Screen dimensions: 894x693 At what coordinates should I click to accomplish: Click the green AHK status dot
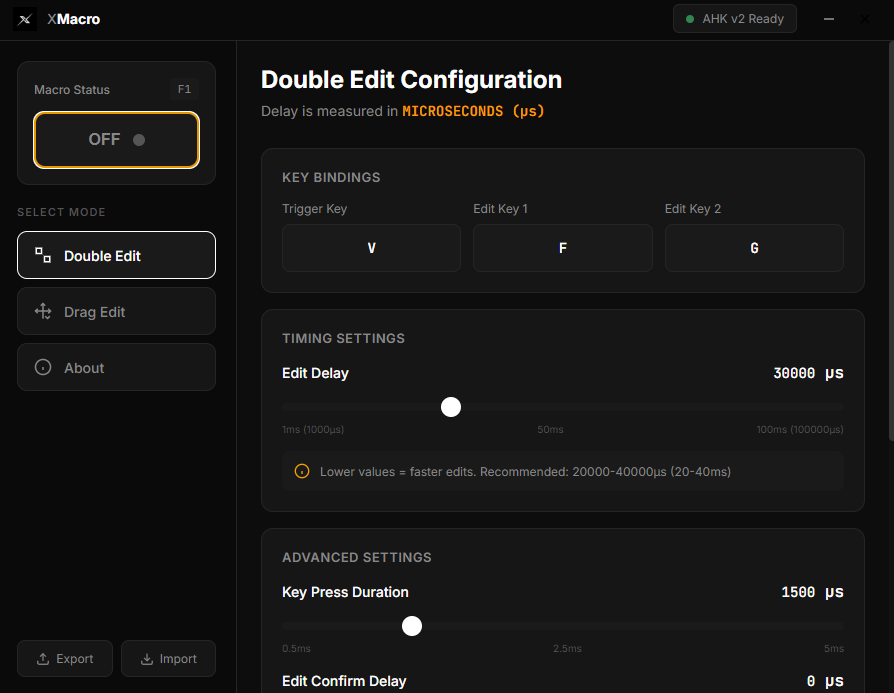pos(690,19)
